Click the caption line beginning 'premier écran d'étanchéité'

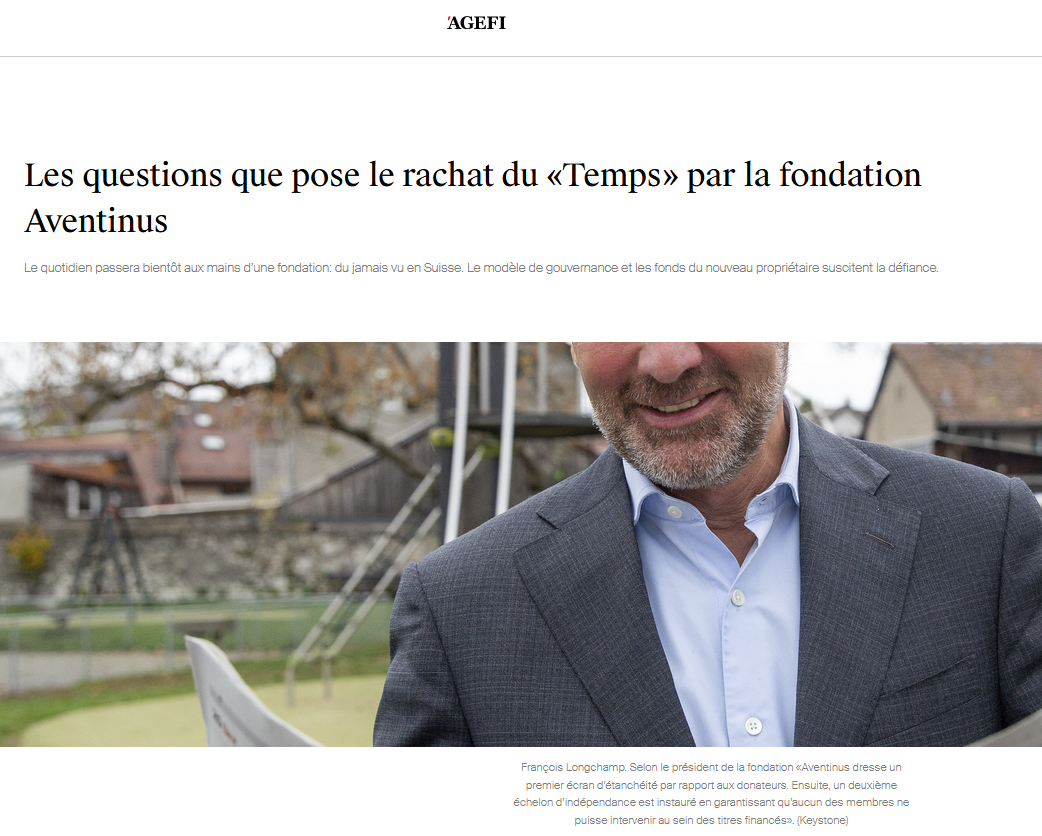tap(711, 785)
